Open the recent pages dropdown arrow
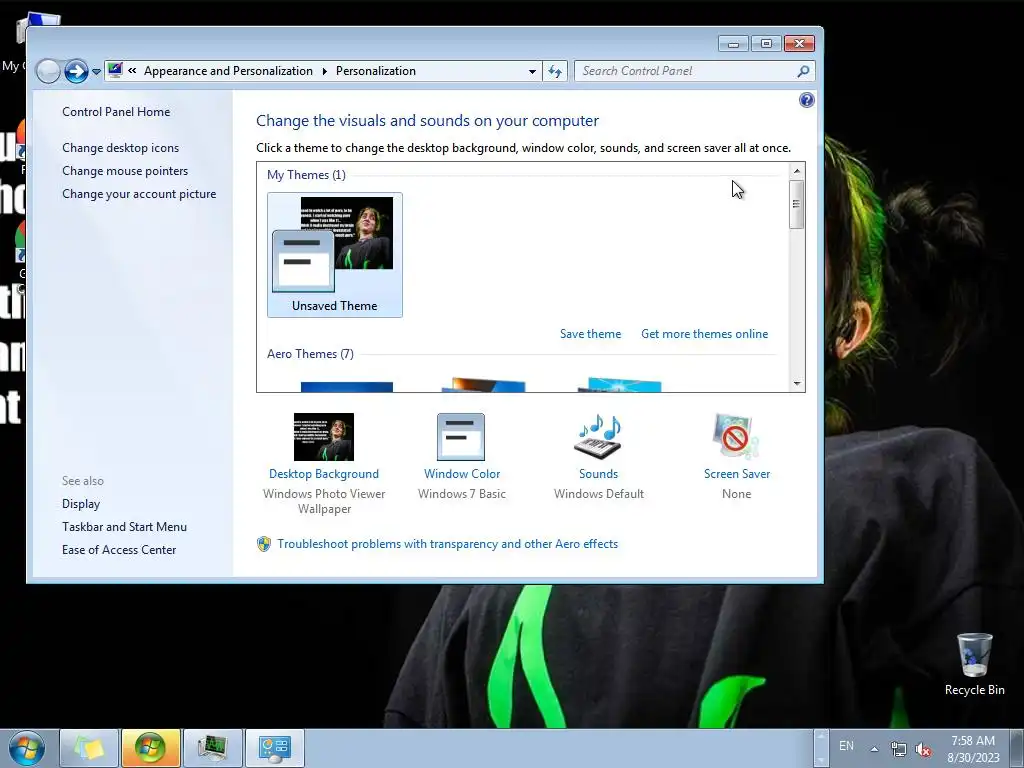 [96, 71]
